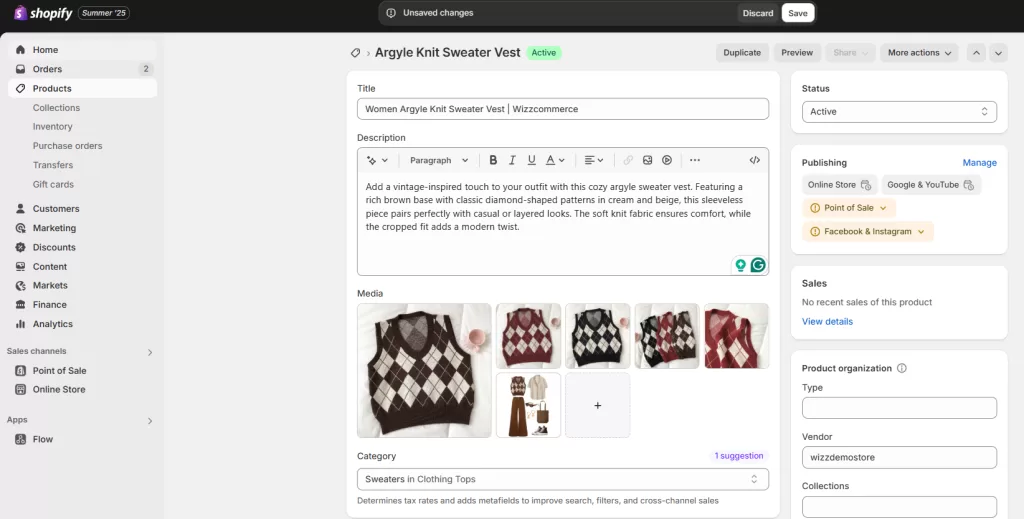Click the Online Store channel icon
The width and height of the screenshot is (1024, 519).
coord(20,390)
